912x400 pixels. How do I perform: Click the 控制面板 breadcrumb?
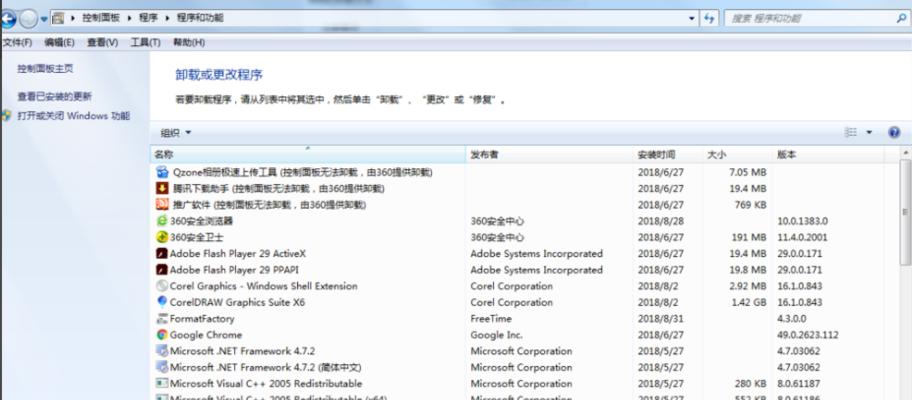click(x=101, y=18)
